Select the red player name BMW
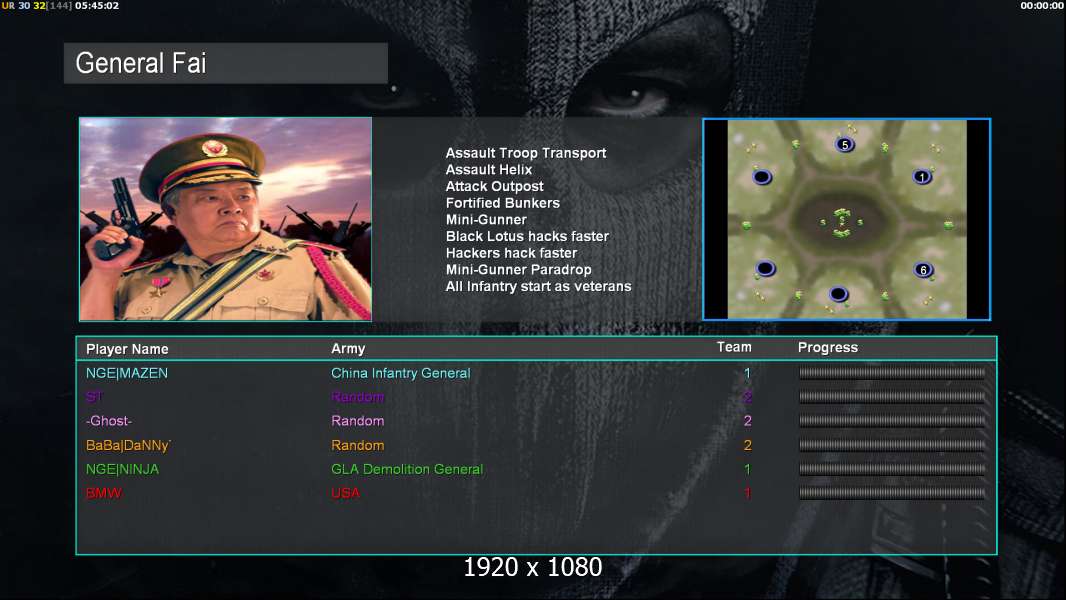Image resolution: width=1066 pixels, height=600 pixels. pos(104,493)
